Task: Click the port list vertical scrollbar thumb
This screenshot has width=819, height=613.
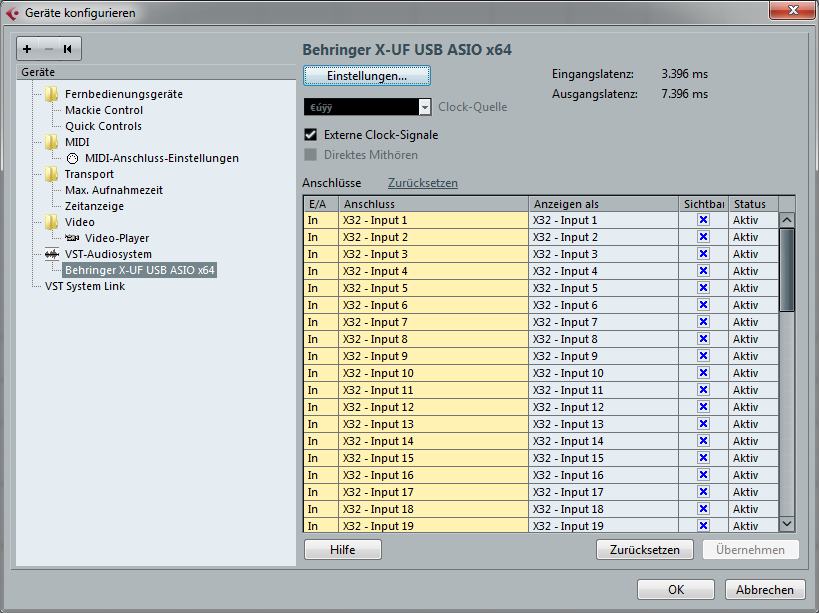Action: click(787, 270)
